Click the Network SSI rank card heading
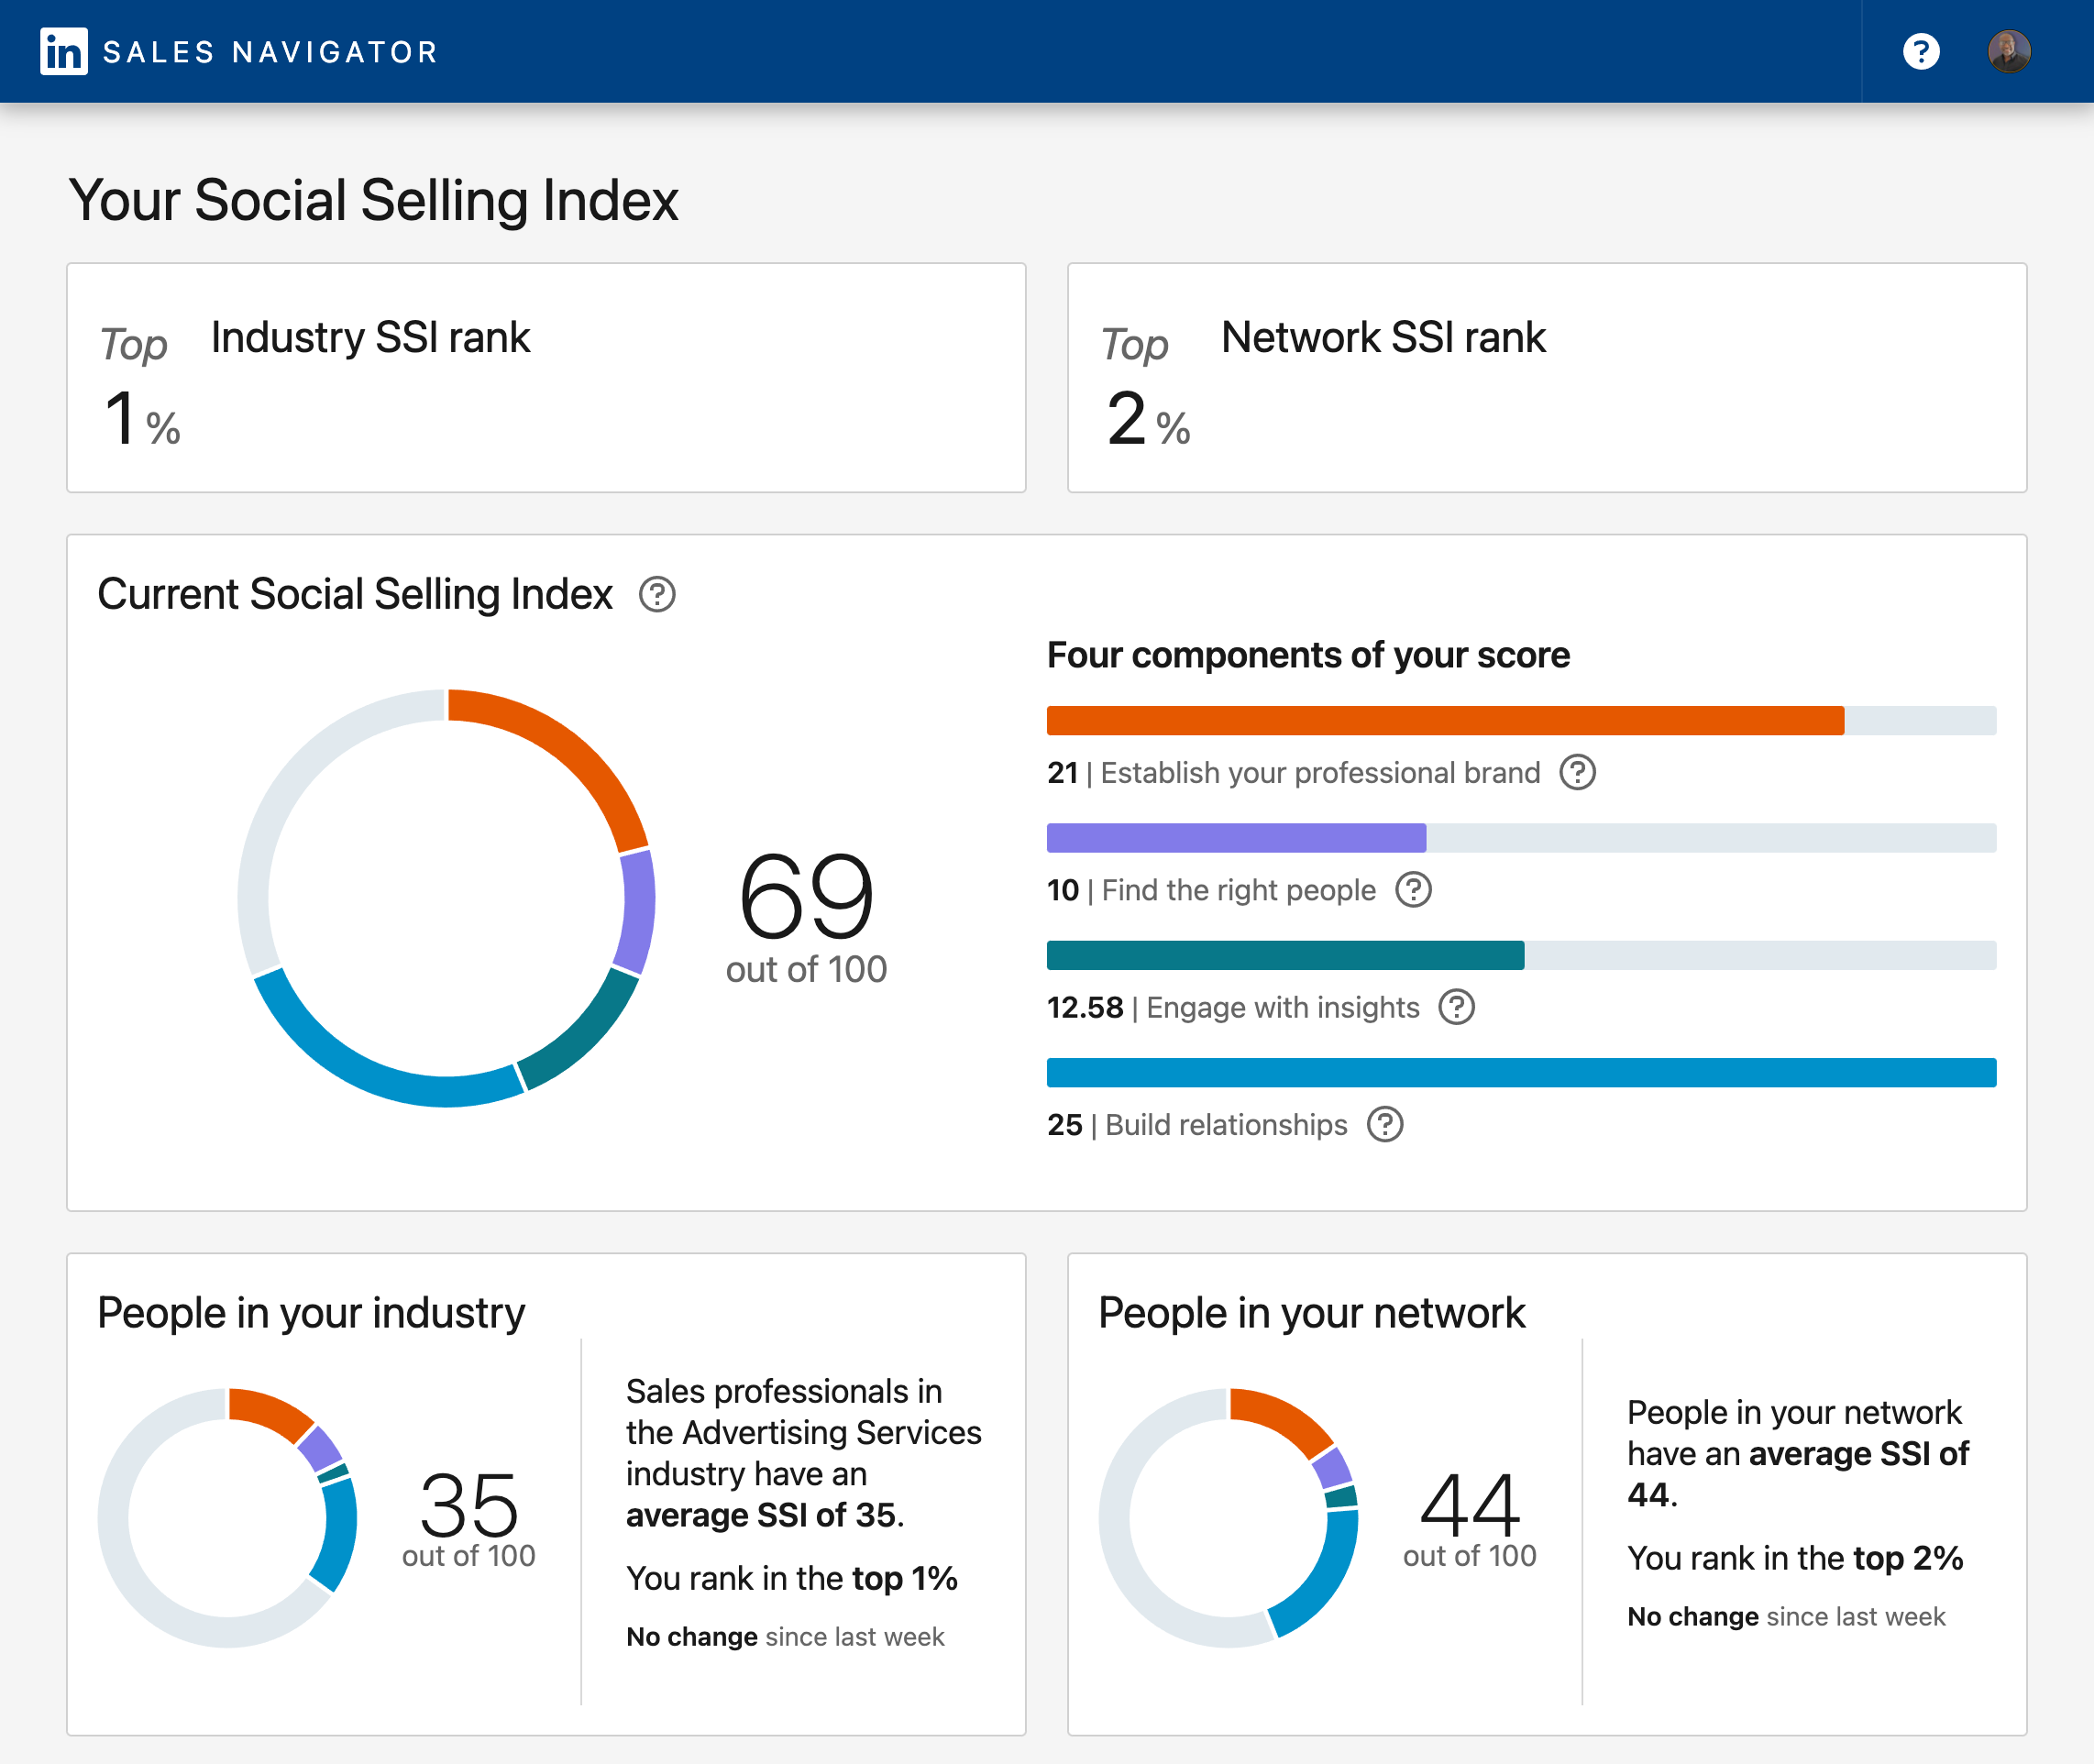This screenshot has width=2094, height=1764. pos(1383,337)
